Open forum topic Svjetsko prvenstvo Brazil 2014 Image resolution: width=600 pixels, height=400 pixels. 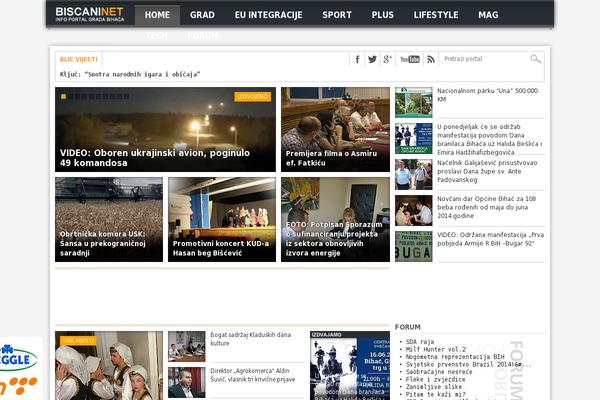tap(468, 364)
